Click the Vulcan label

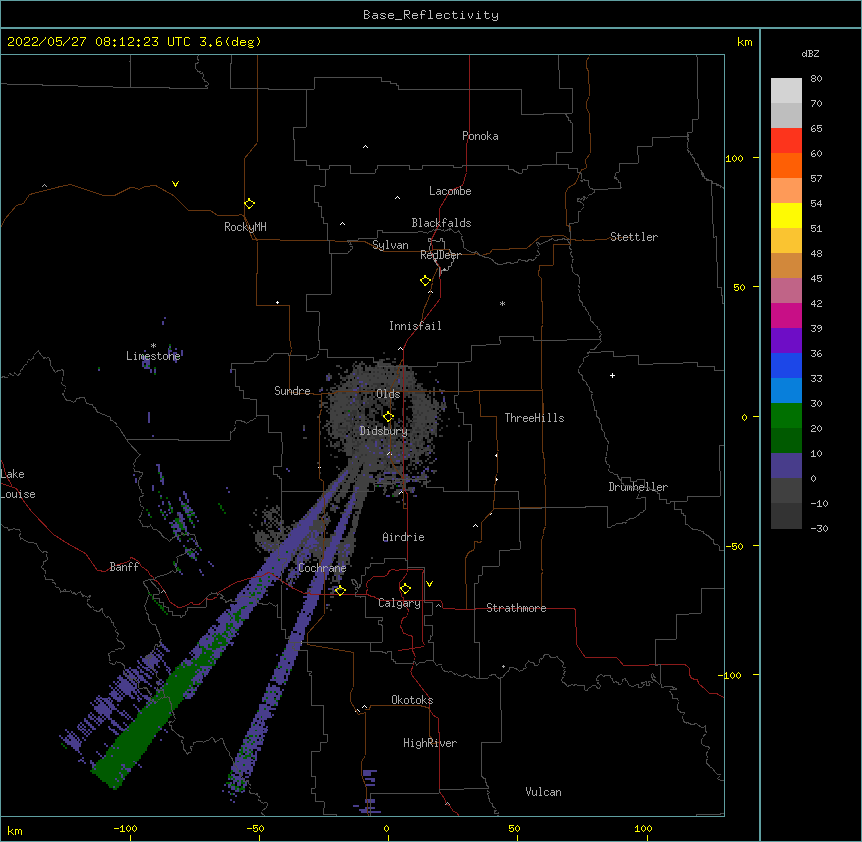tap(543, 792)
